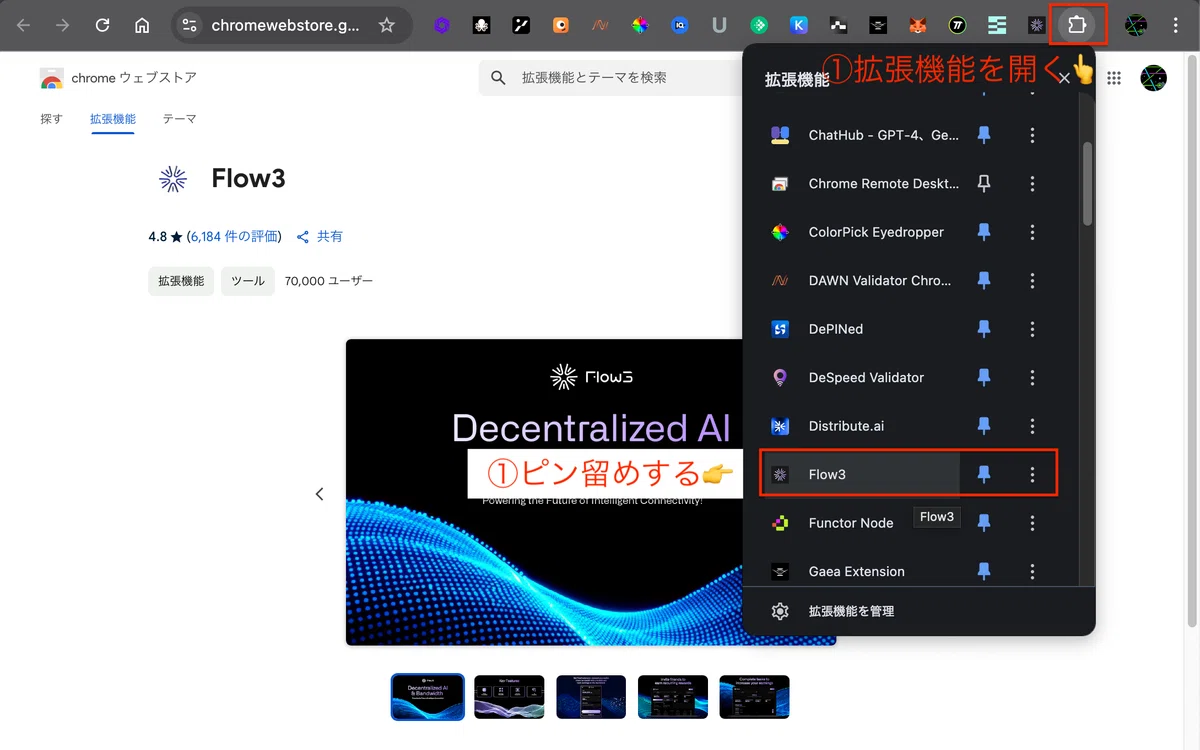Open the ColorPick rainbow wheel toolbar icon
1200x750 pixels.
pyautogui.click(x=640, y=25)
